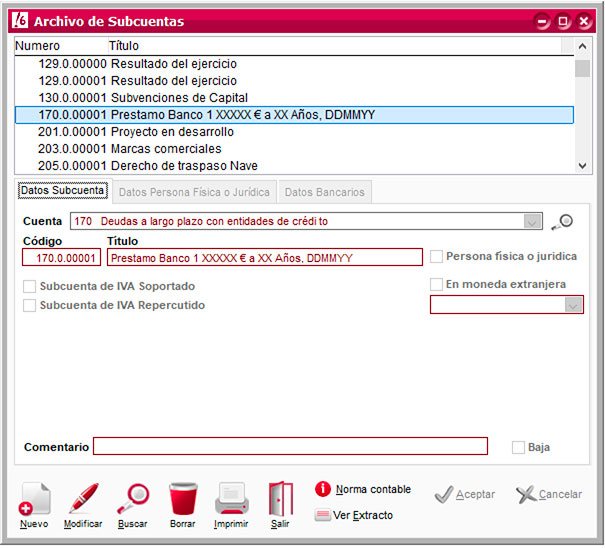Click the Título input field
This screenshot has width=605, height=548.
click(x=265, y=258)
